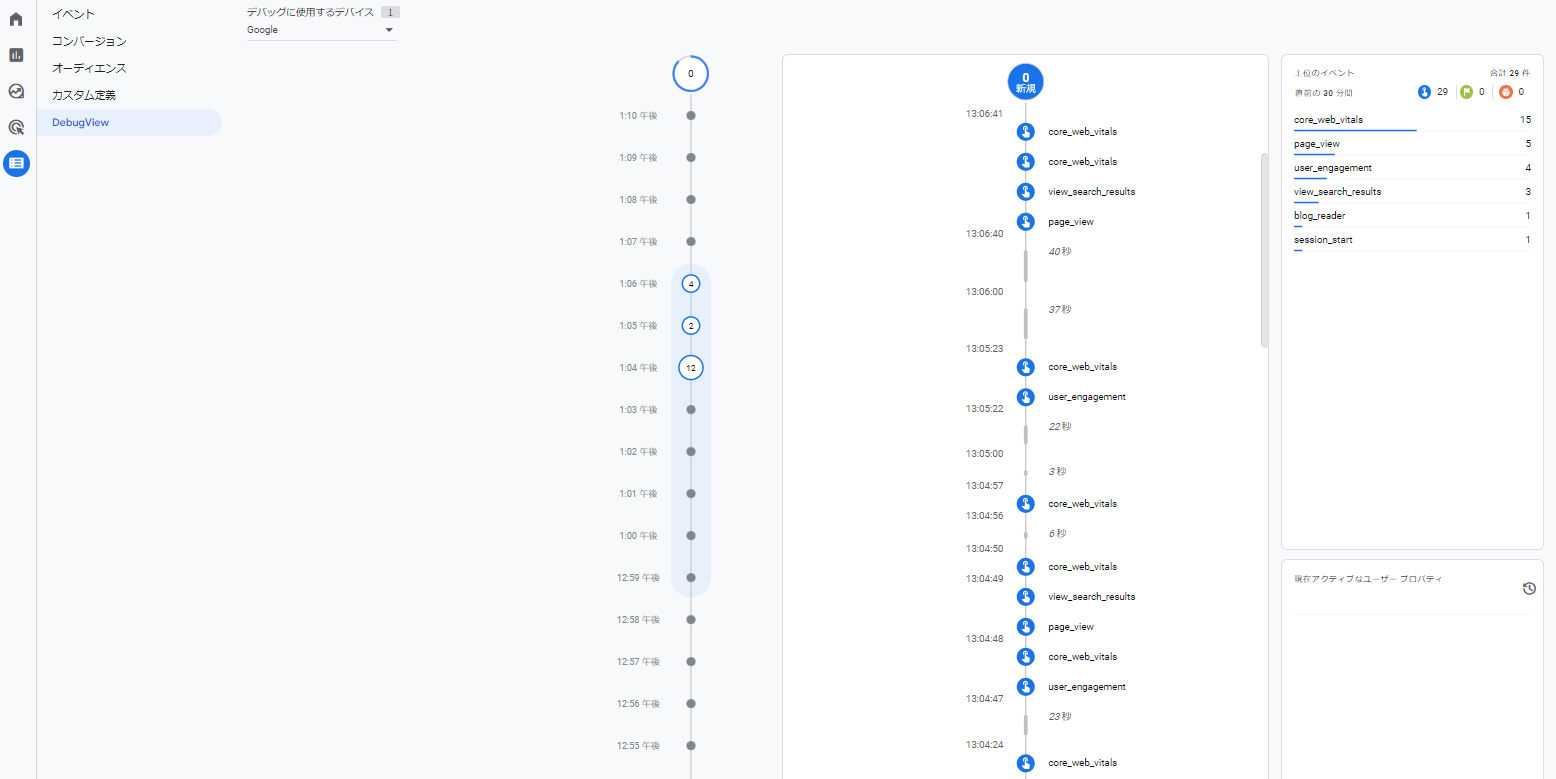Select the 1:04 timeline bubble showing 12

coord(690,368)
